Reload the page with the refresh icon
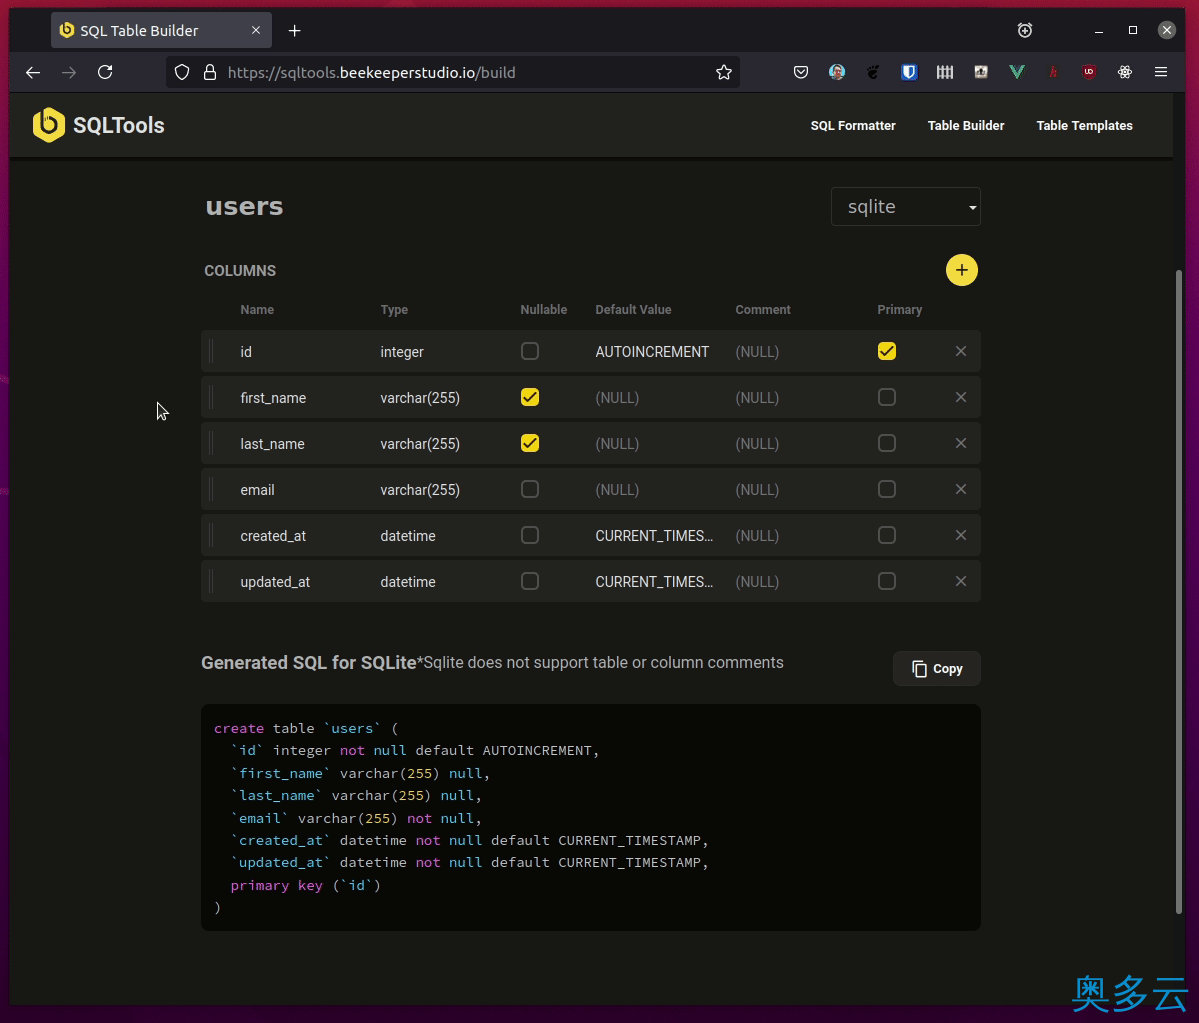This screenshot has height=1023, width=1199. (x=106, y=72)
